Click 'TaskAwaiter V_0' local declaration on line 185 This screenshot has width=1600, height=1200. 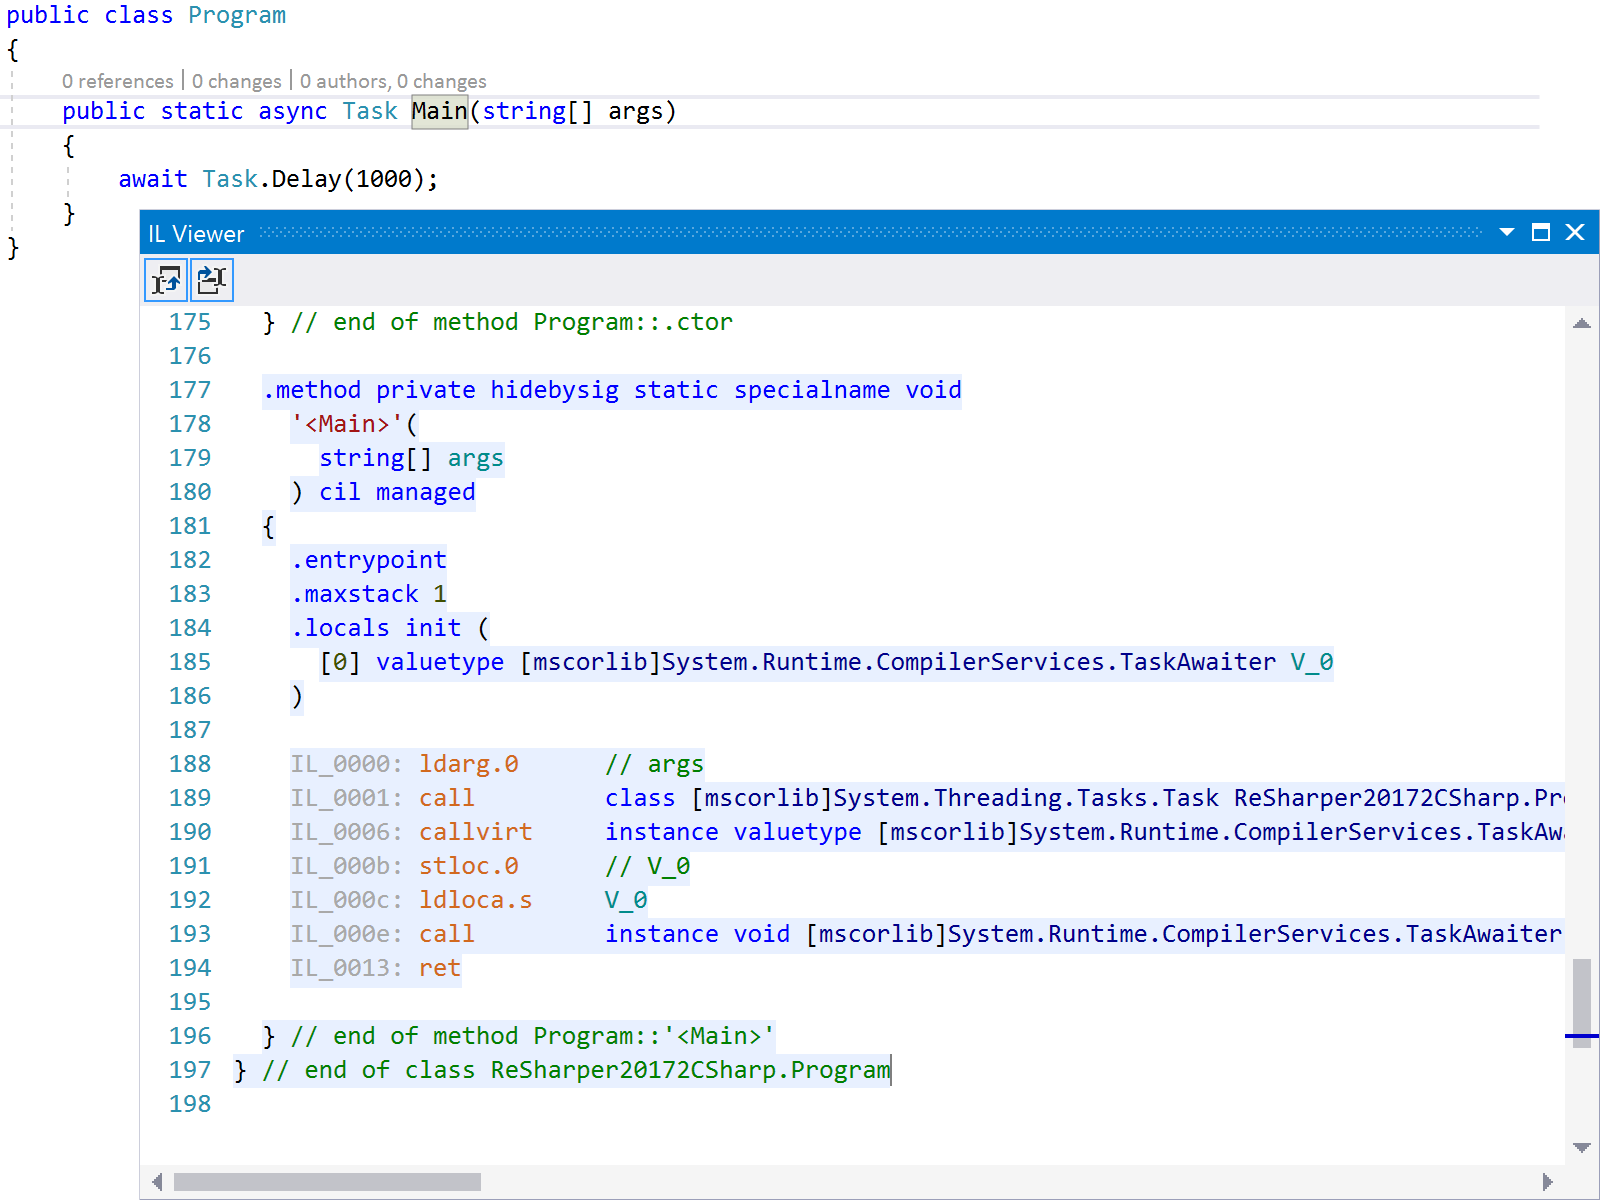point(1226,662)
